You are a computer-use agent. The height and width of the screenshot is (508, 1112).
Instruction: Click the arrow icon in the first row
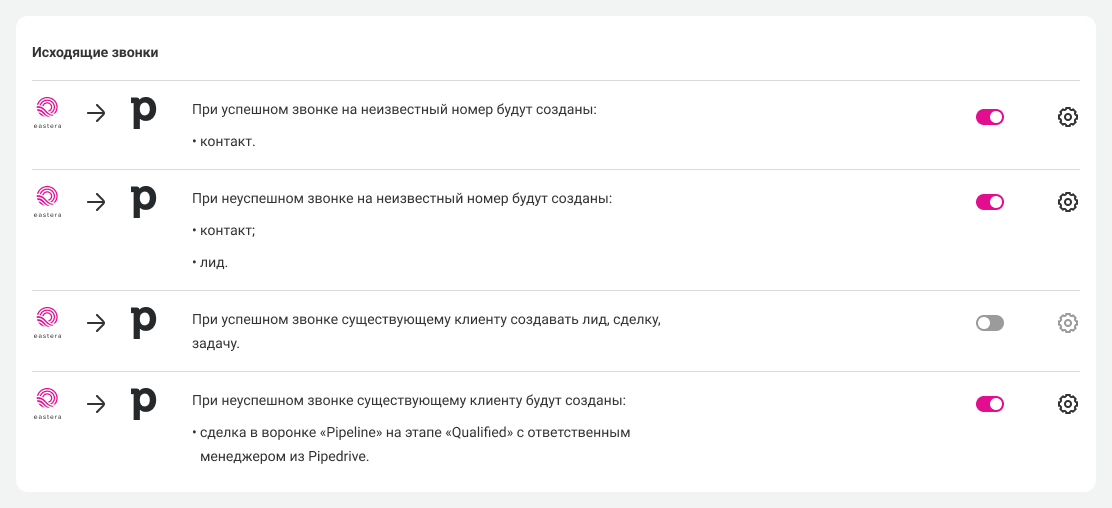pyautogui.click(x=96, y=113)
